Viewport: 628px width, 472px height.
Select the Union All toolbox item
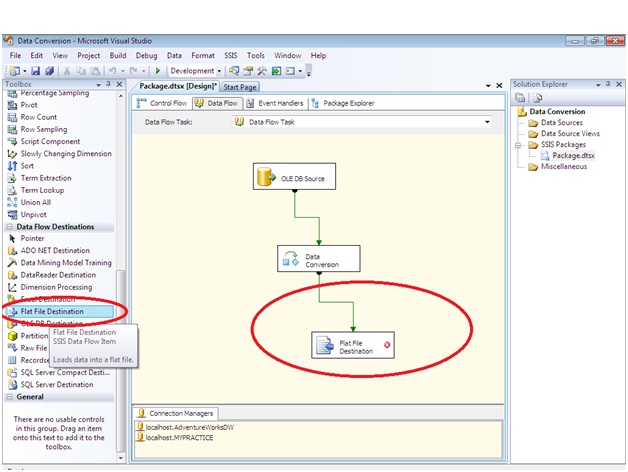(35, 202)
